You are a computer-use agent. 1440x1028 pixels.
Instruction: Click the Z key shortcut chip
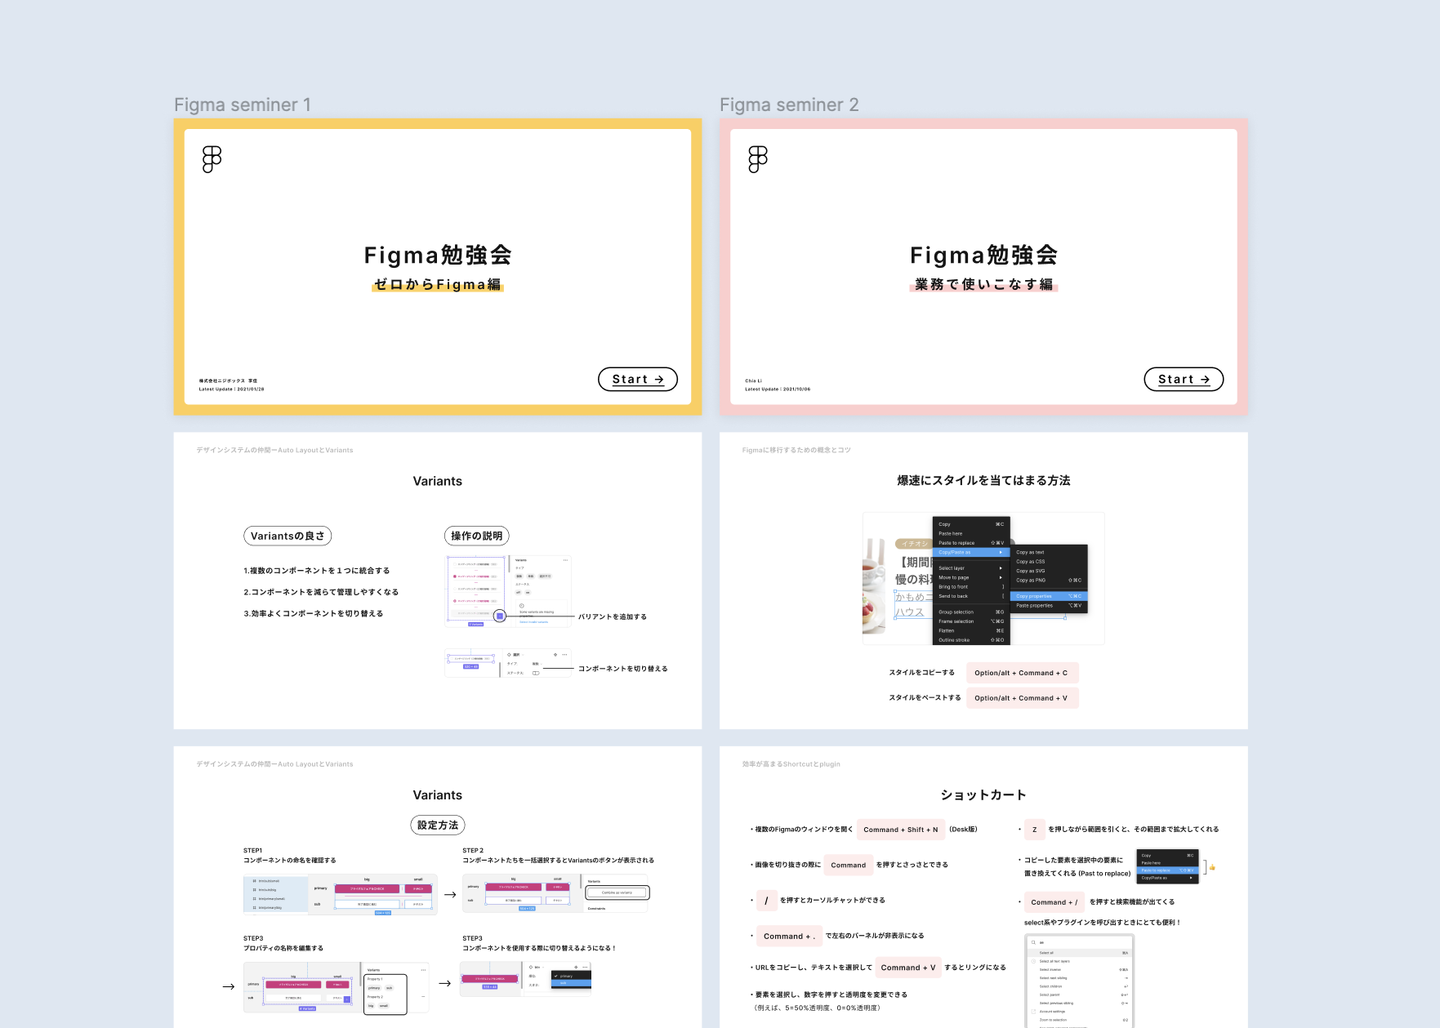click(x=1034, y=829)
